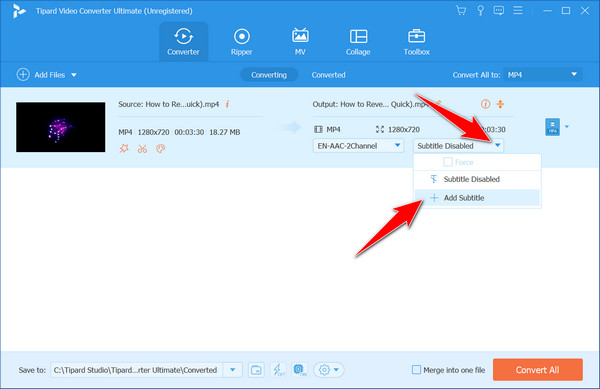Open the Collage tab
Image resolution: width=600 pixels, height=389 pixels.
pyautogui.click(x=358, y=42)
